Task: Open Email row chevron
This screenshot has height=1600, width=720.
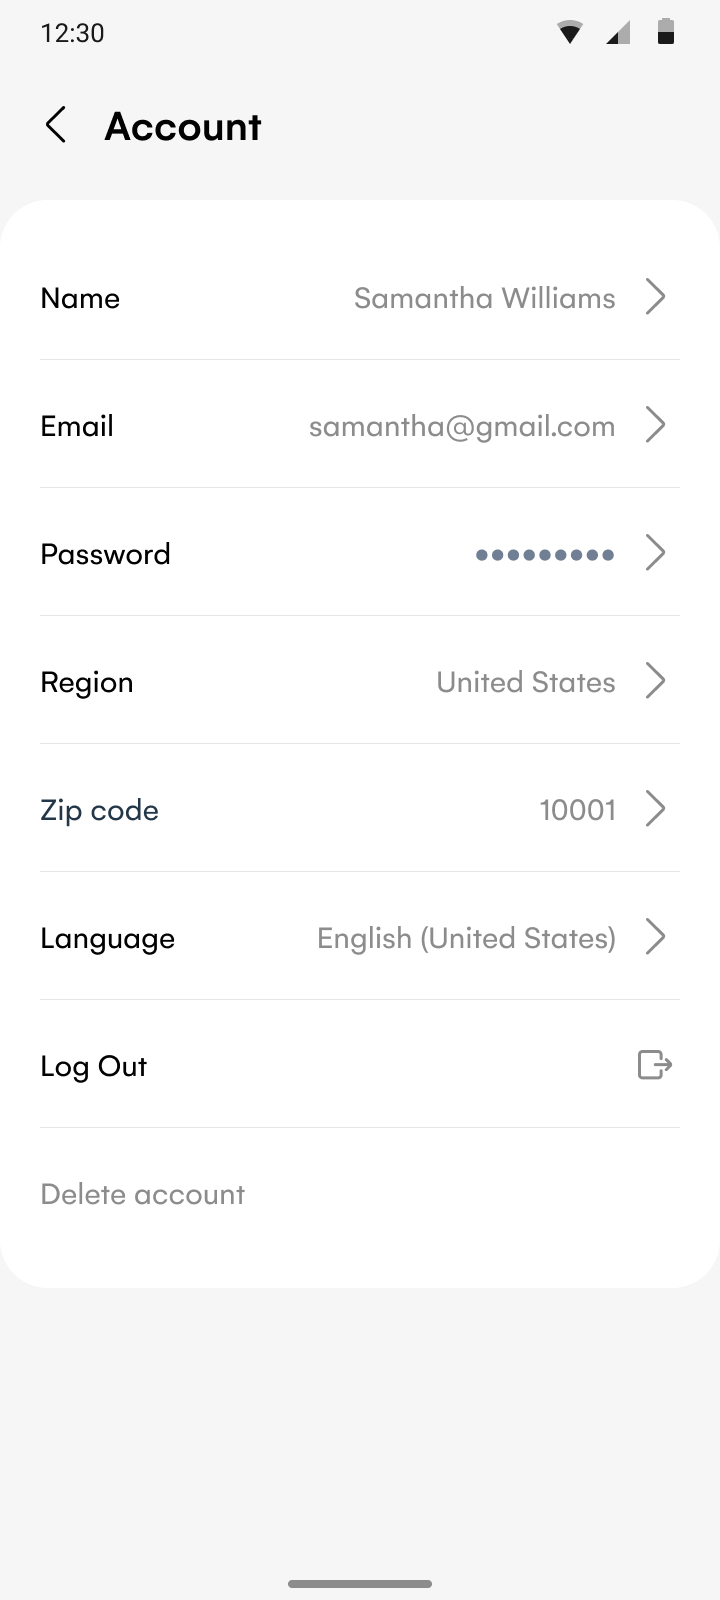Action: pyautogui.click(x=655, y=425)
